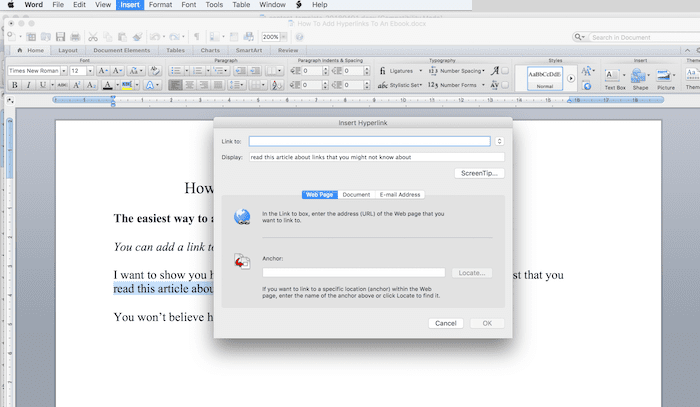Click the OK button in dialog
Image resolution: width=700 pixels, height=407 pixels.
(487, 323)
